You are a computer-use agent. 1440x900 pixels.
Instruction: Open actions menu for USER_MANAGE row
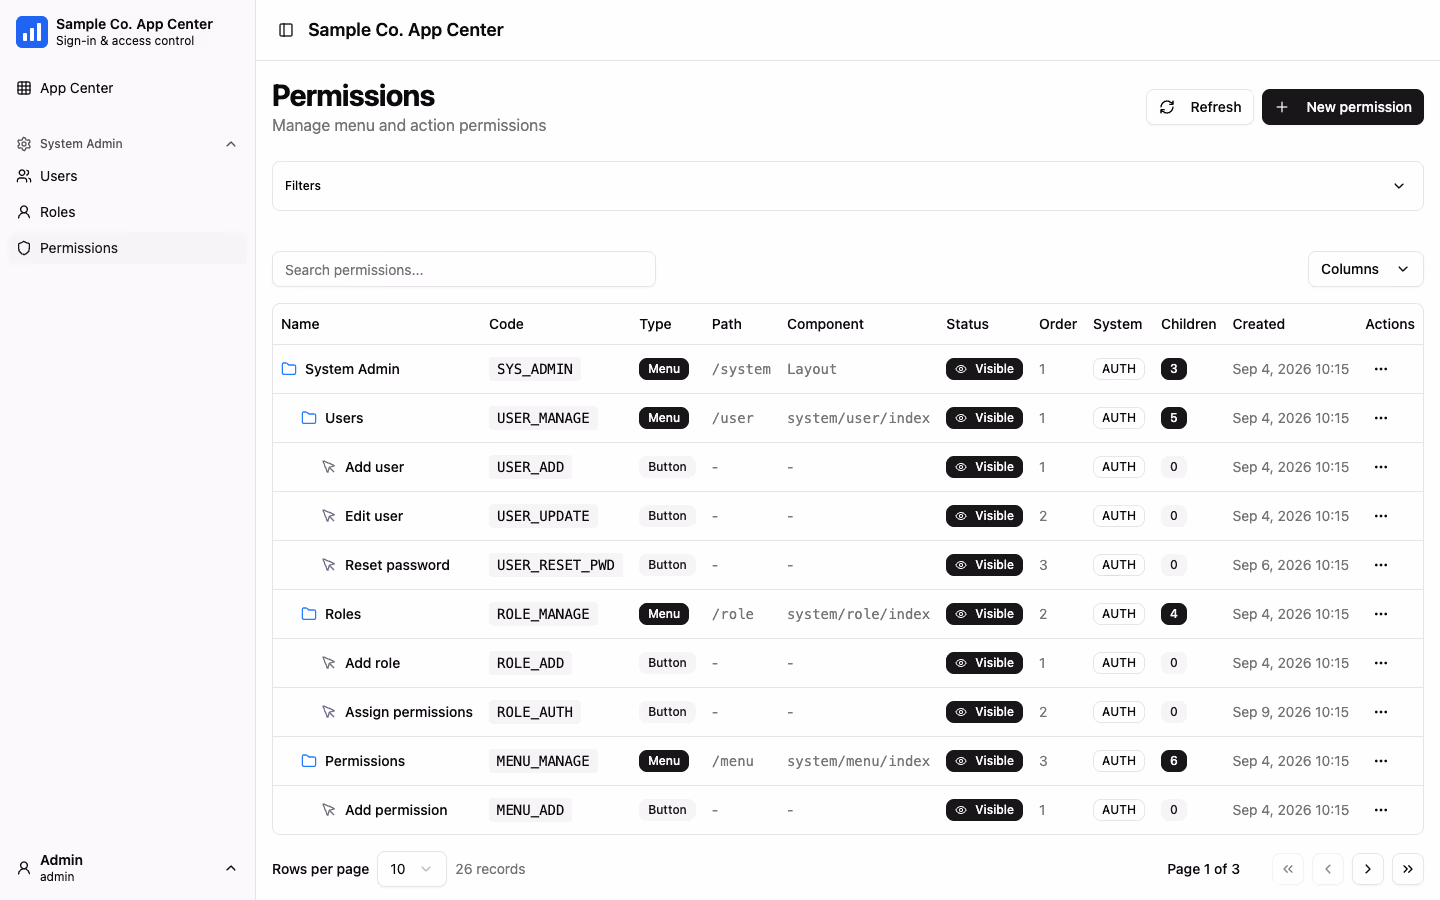(x=1381, y=418)
